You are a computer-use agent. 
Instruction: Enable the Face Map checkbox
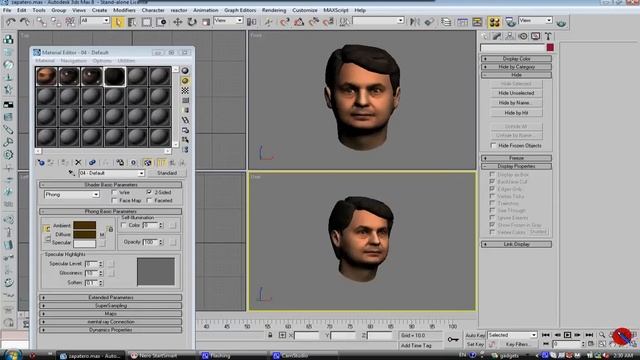114,200
